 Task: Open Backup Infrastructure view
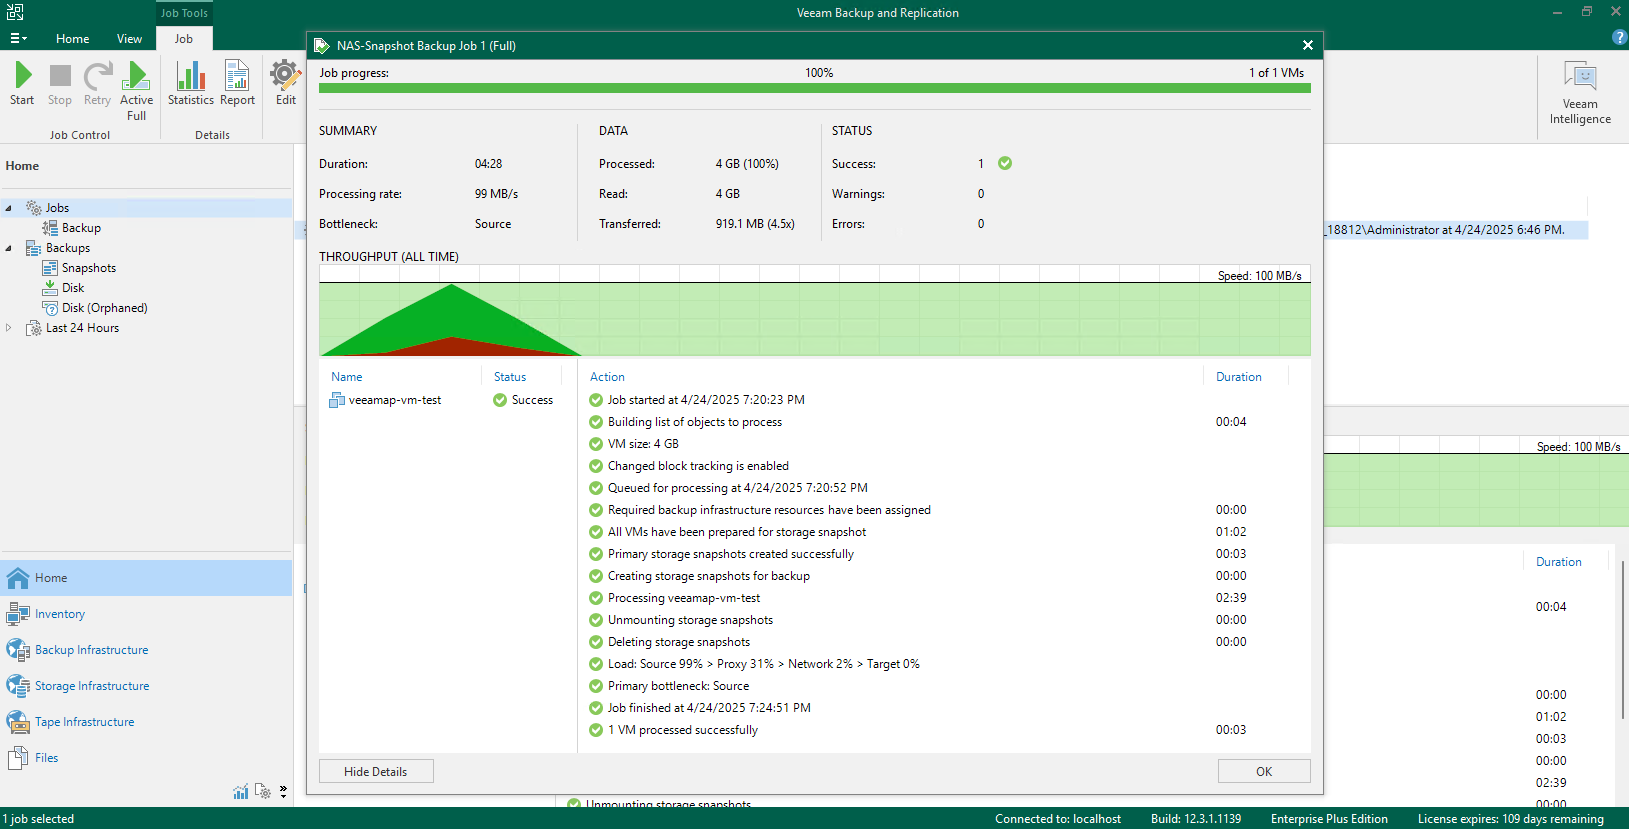click(x=147, y=650)
